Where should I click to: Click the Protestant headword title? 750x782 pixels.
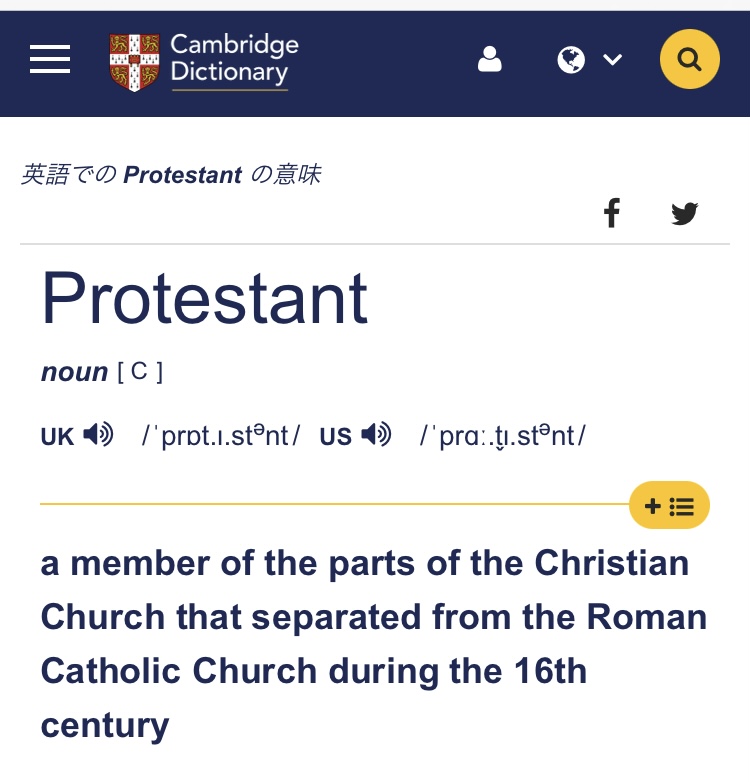tap(204, 299)
